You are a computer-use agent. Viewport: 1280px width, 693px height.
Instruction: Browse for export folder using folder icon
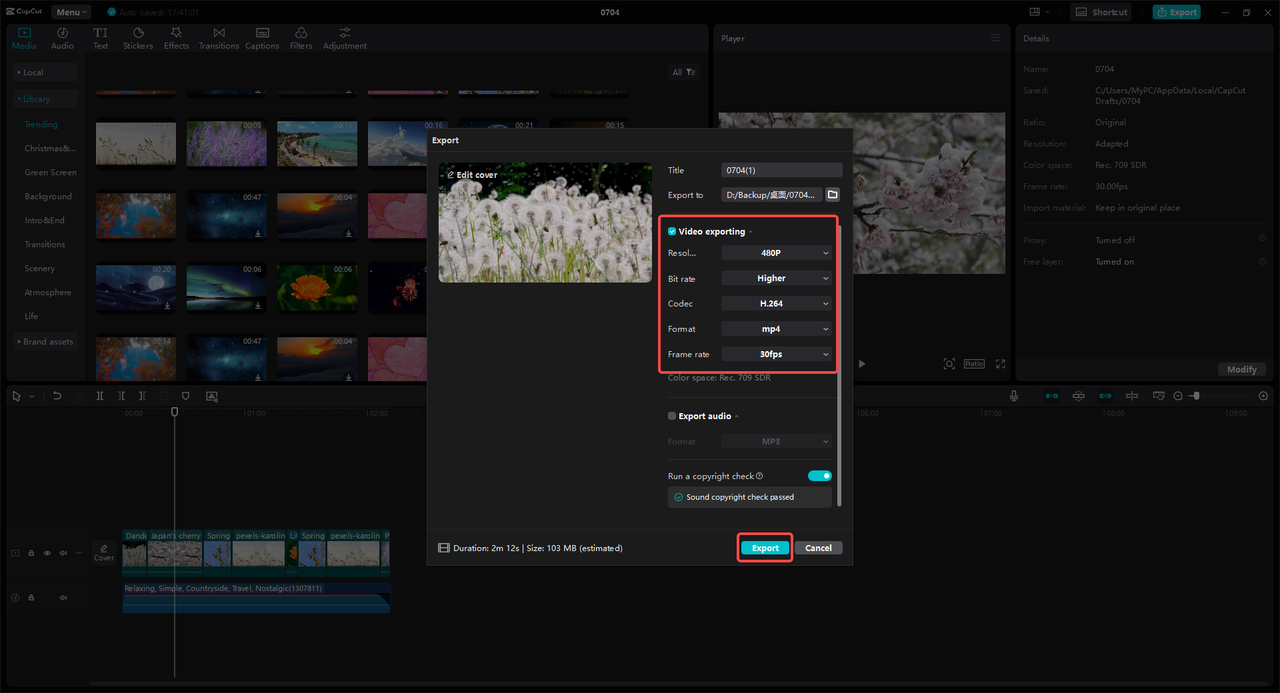833,195
